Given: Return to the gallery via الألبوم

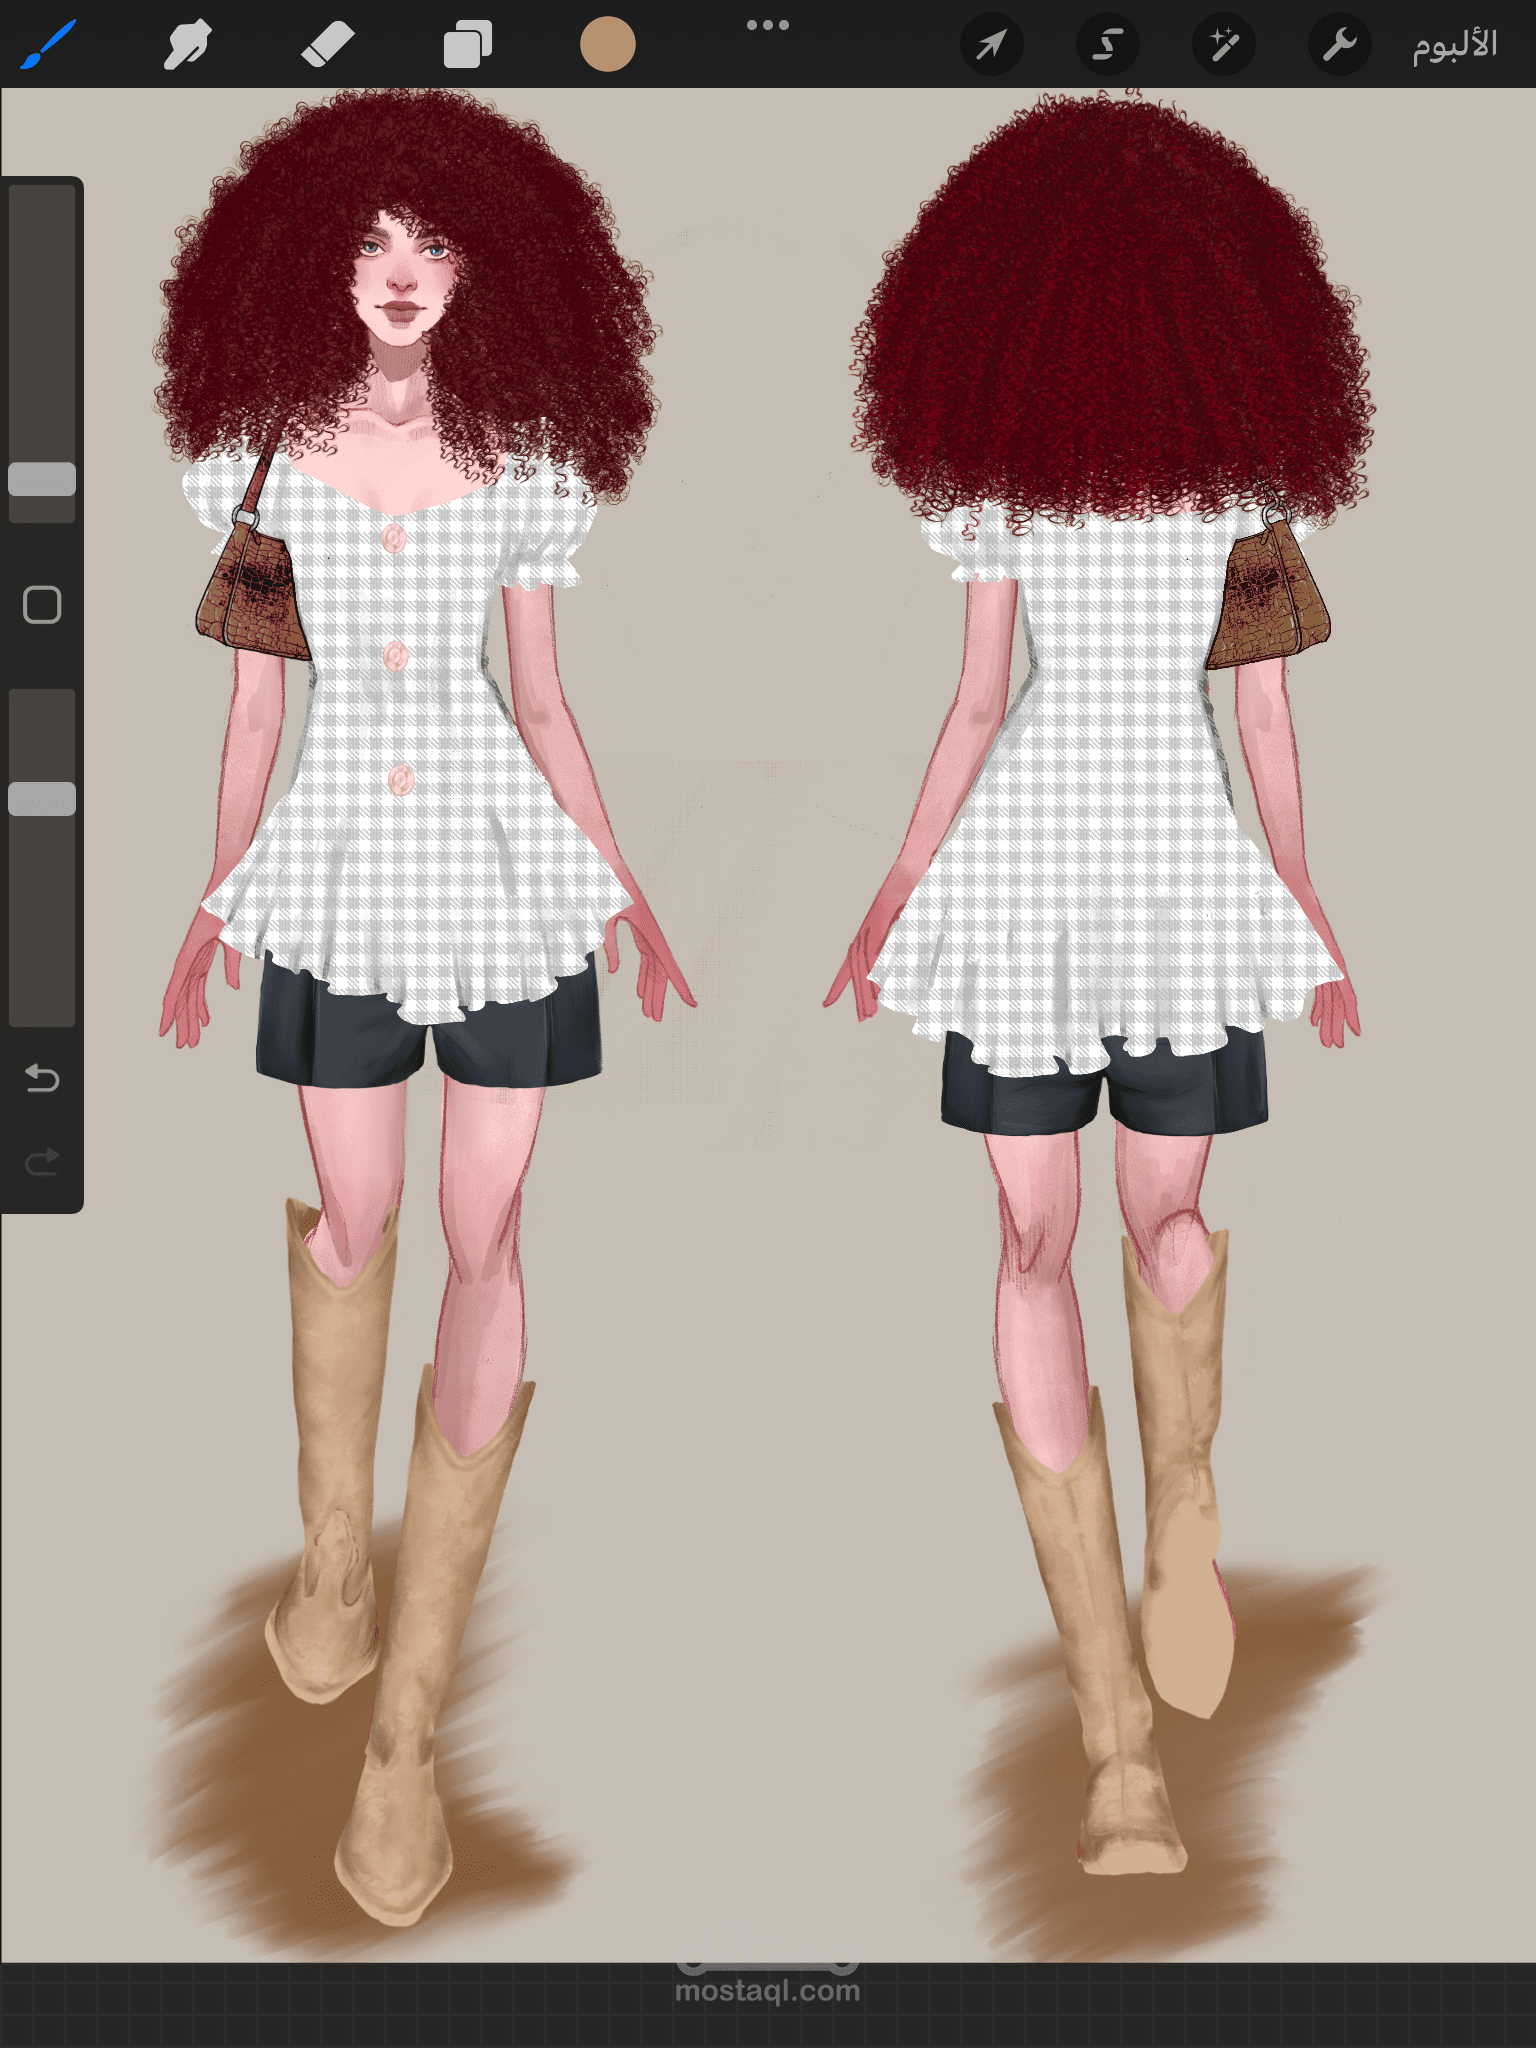Looking at the screenshot, I should pos(1455,45).
